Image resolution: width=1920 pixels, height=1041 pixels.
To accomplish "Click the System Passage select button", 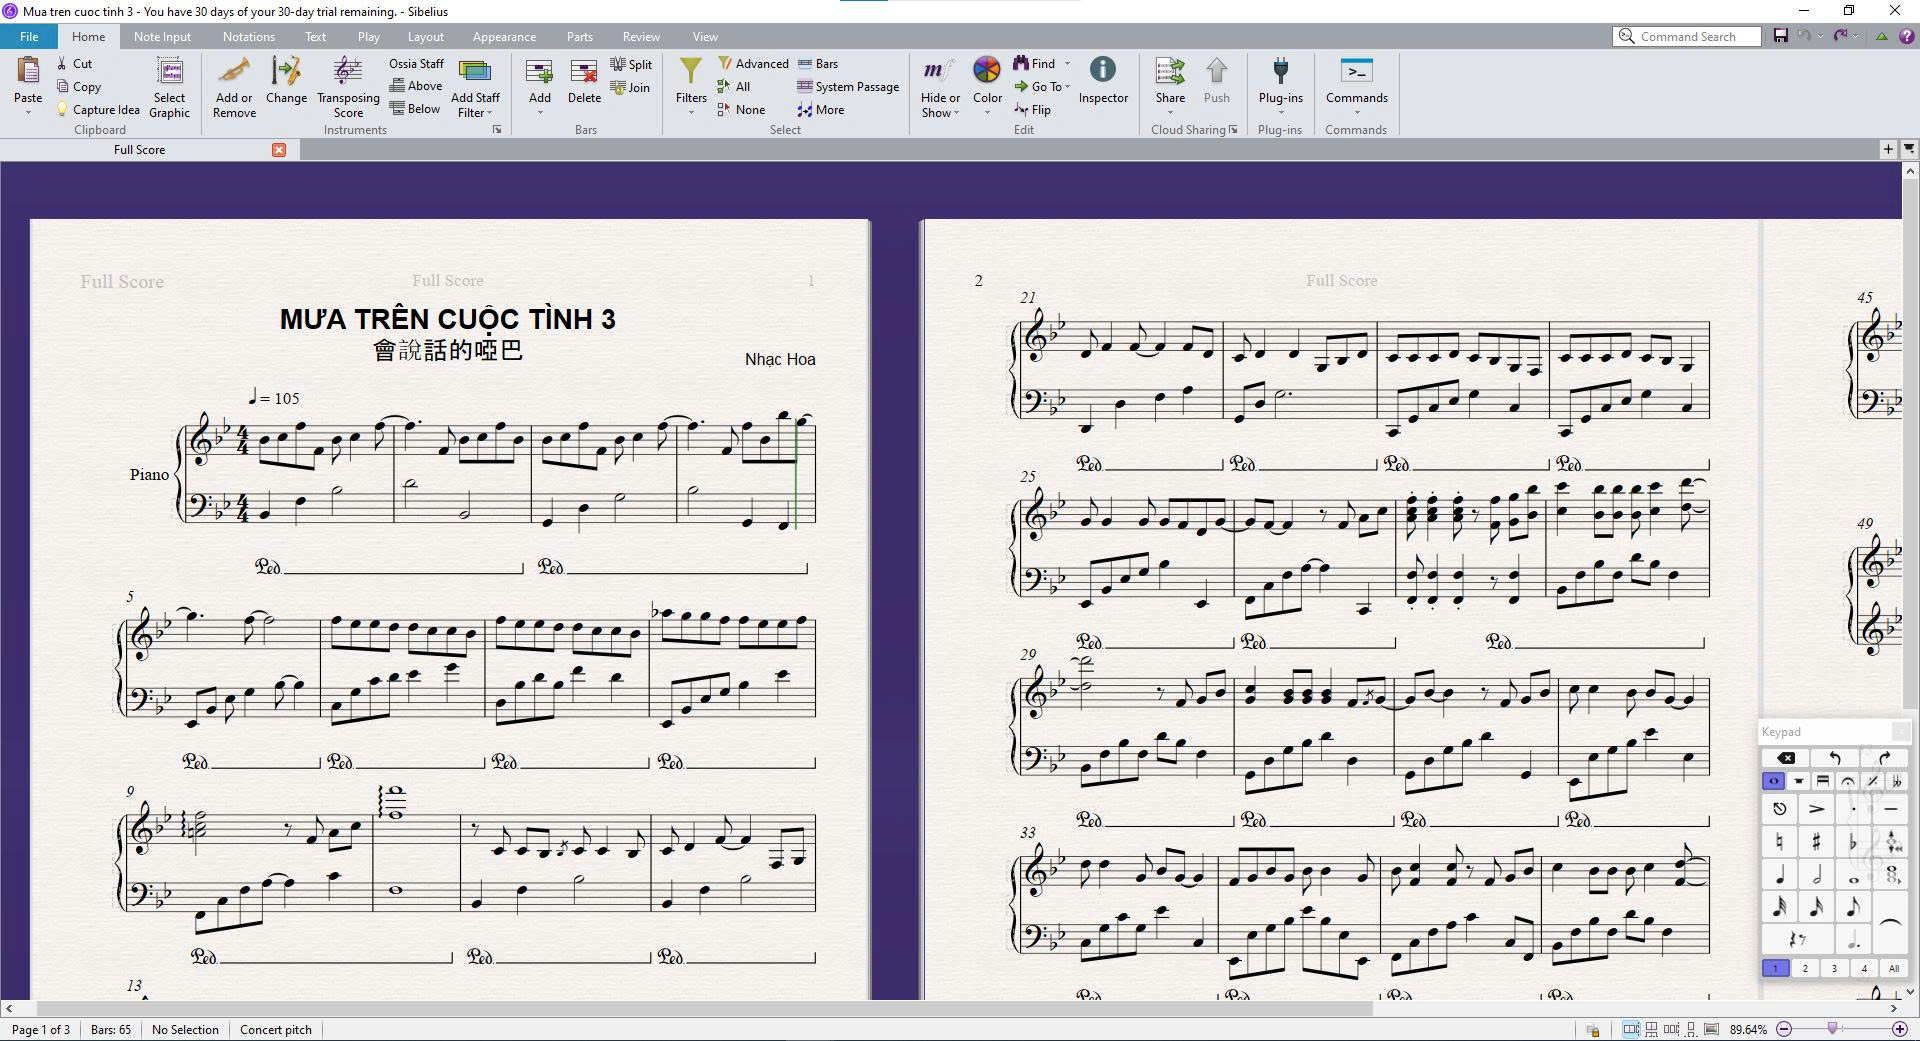I will pyautogui.click(x=847, y=86).
